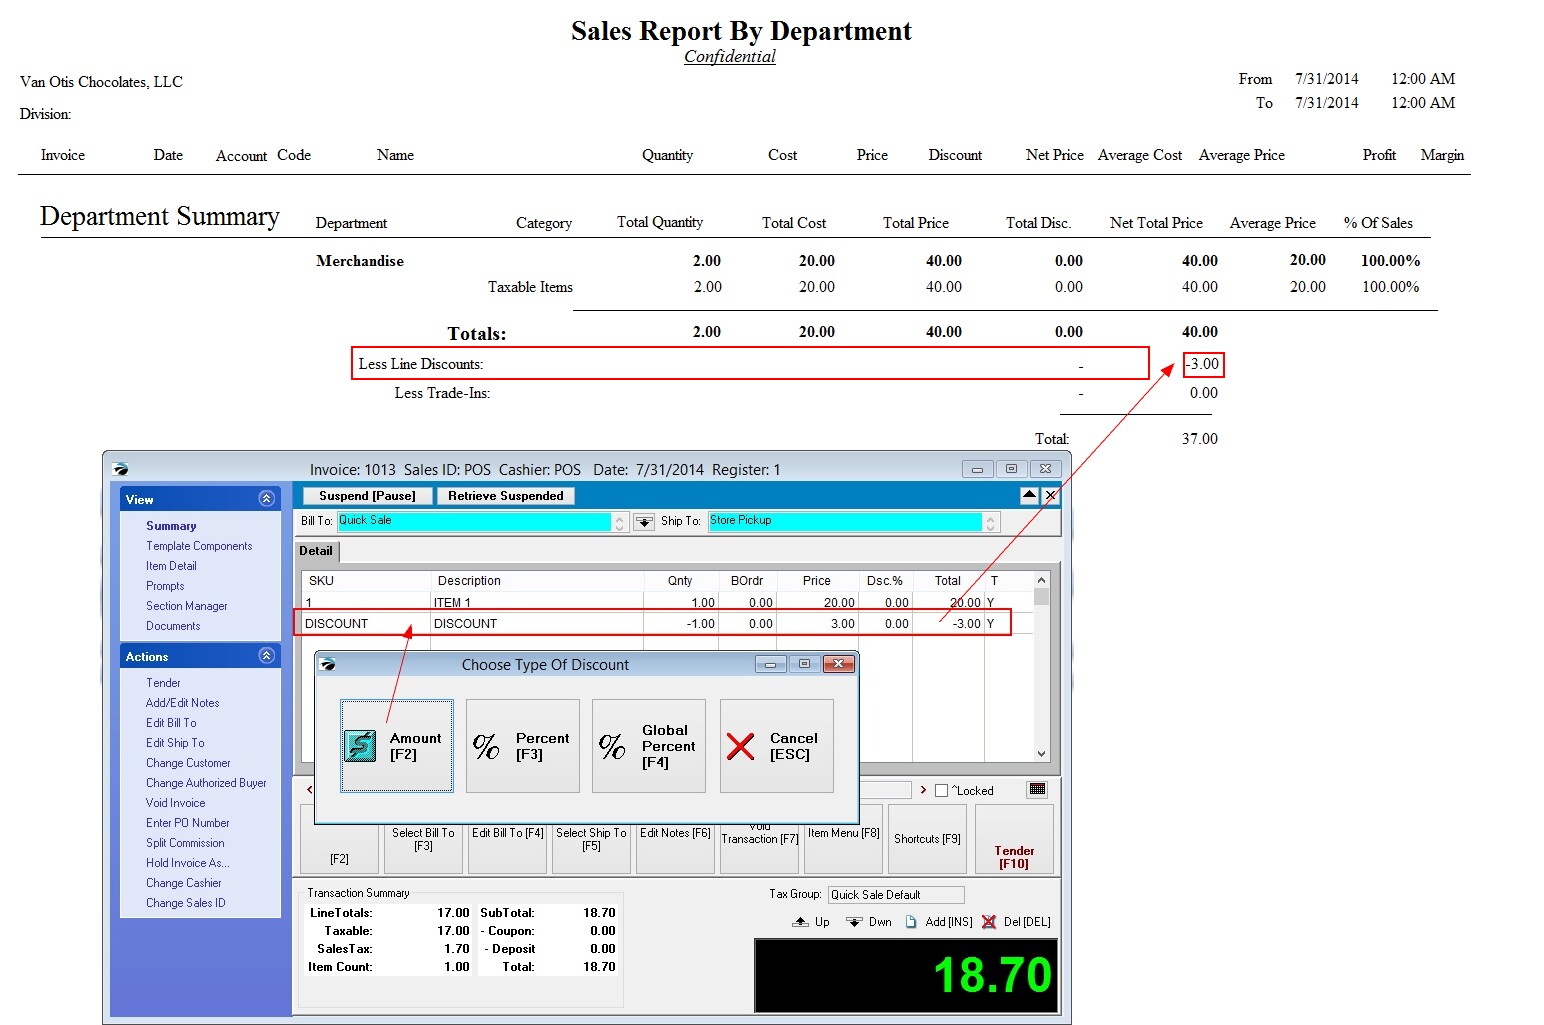Click the red X icon on Cancel button
This screenshot has width=1544, height=1025.
740,746
